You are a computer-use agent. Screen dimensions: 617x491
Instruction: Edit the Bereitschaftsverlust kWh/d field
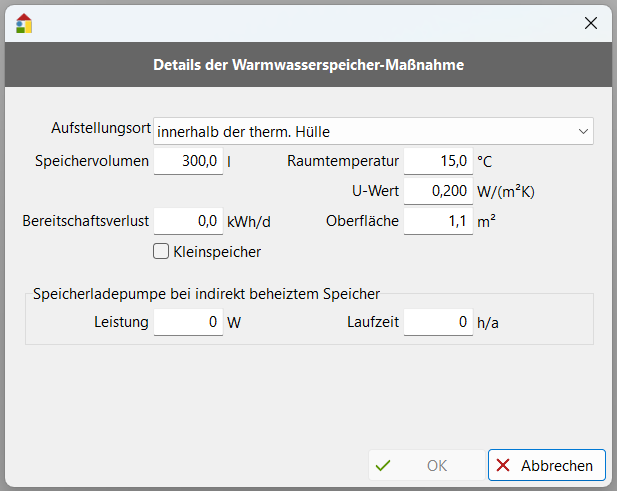coord(188,221)
